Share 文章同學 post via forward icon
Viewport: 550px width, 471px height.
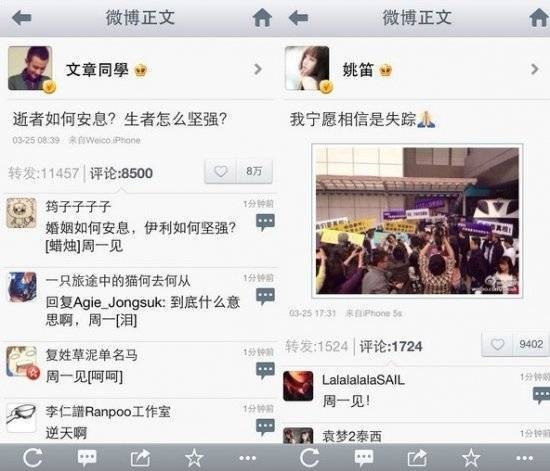click(140, 458)
